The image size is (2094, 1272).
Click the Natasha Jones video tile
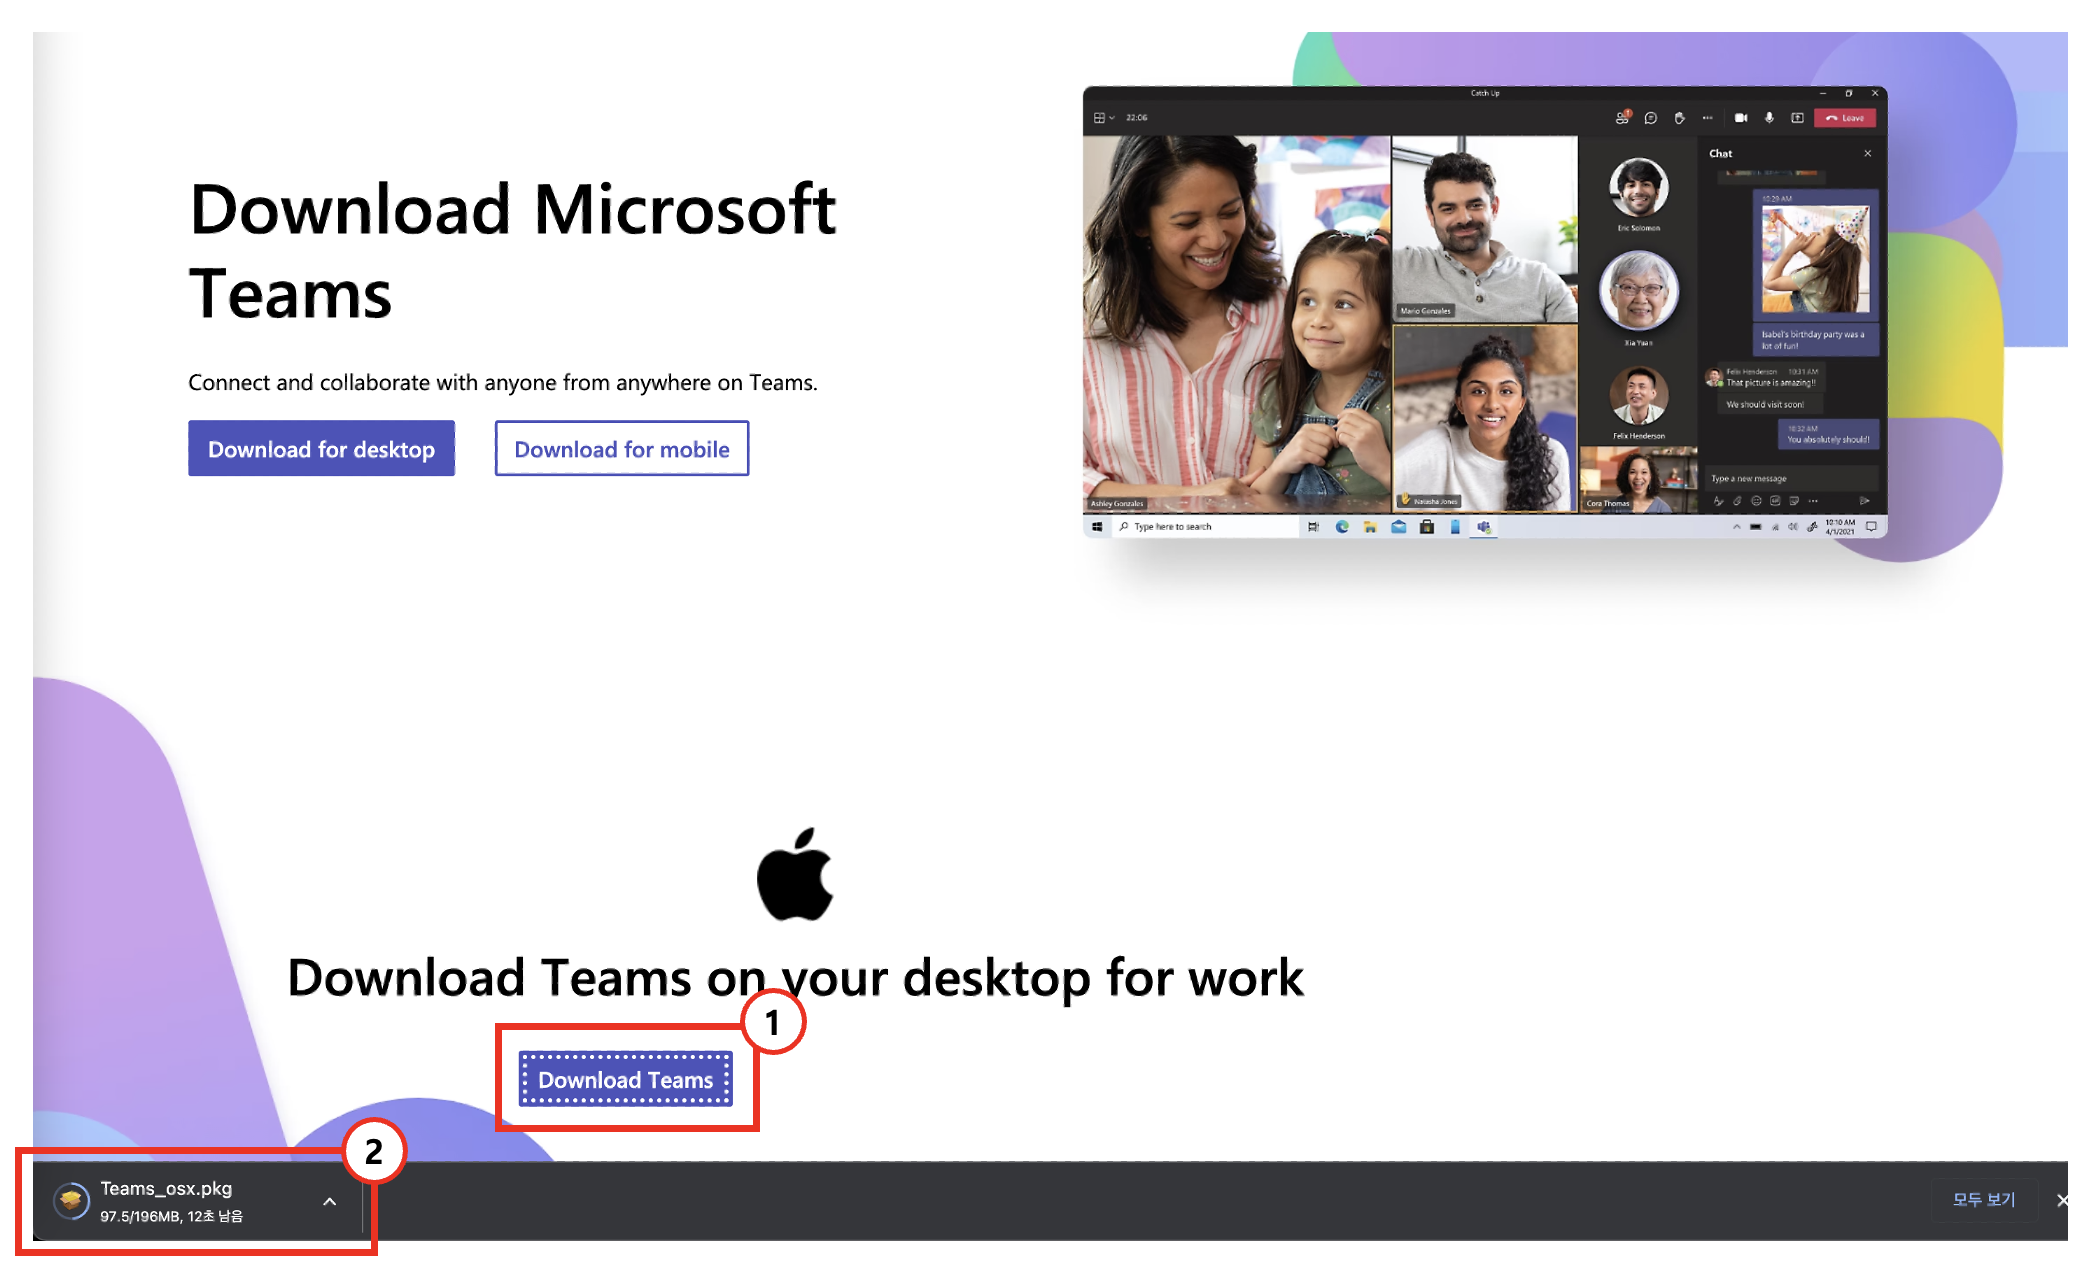point(1485,419)
